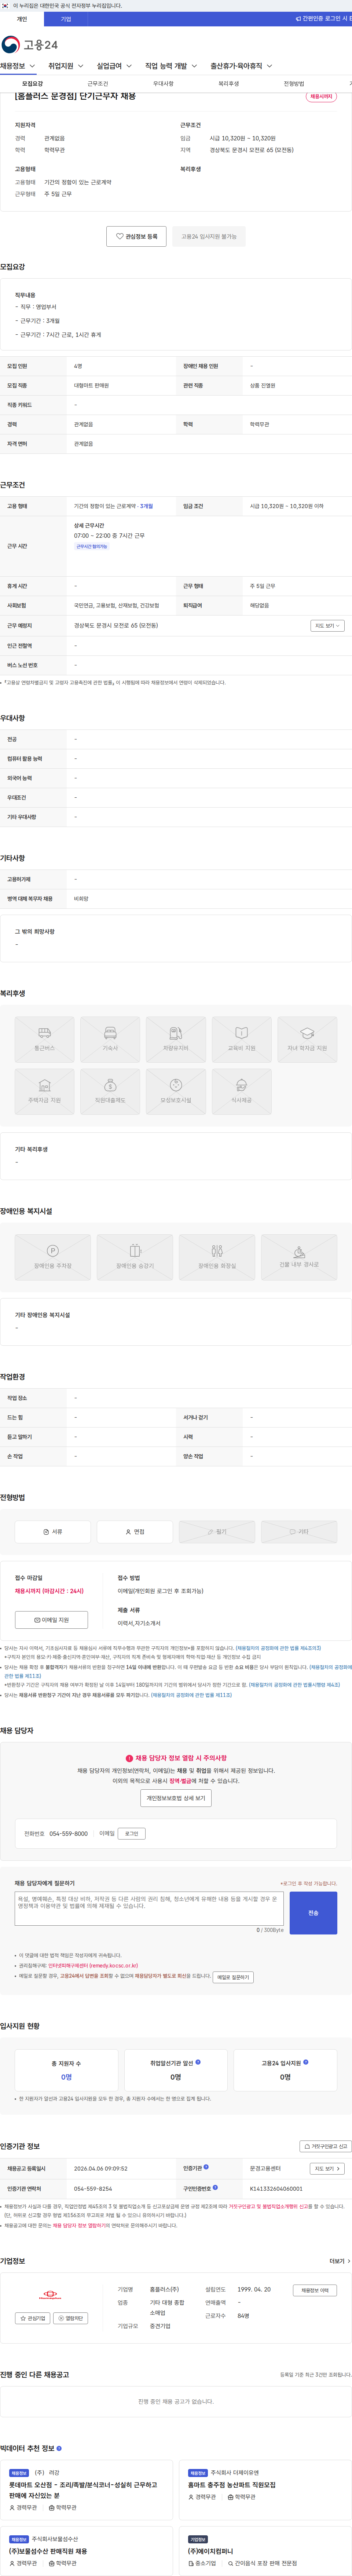Expand the 직업 능력 개발 menu
This screenshot has height=2576, width=352.
[x=171, y=66]
